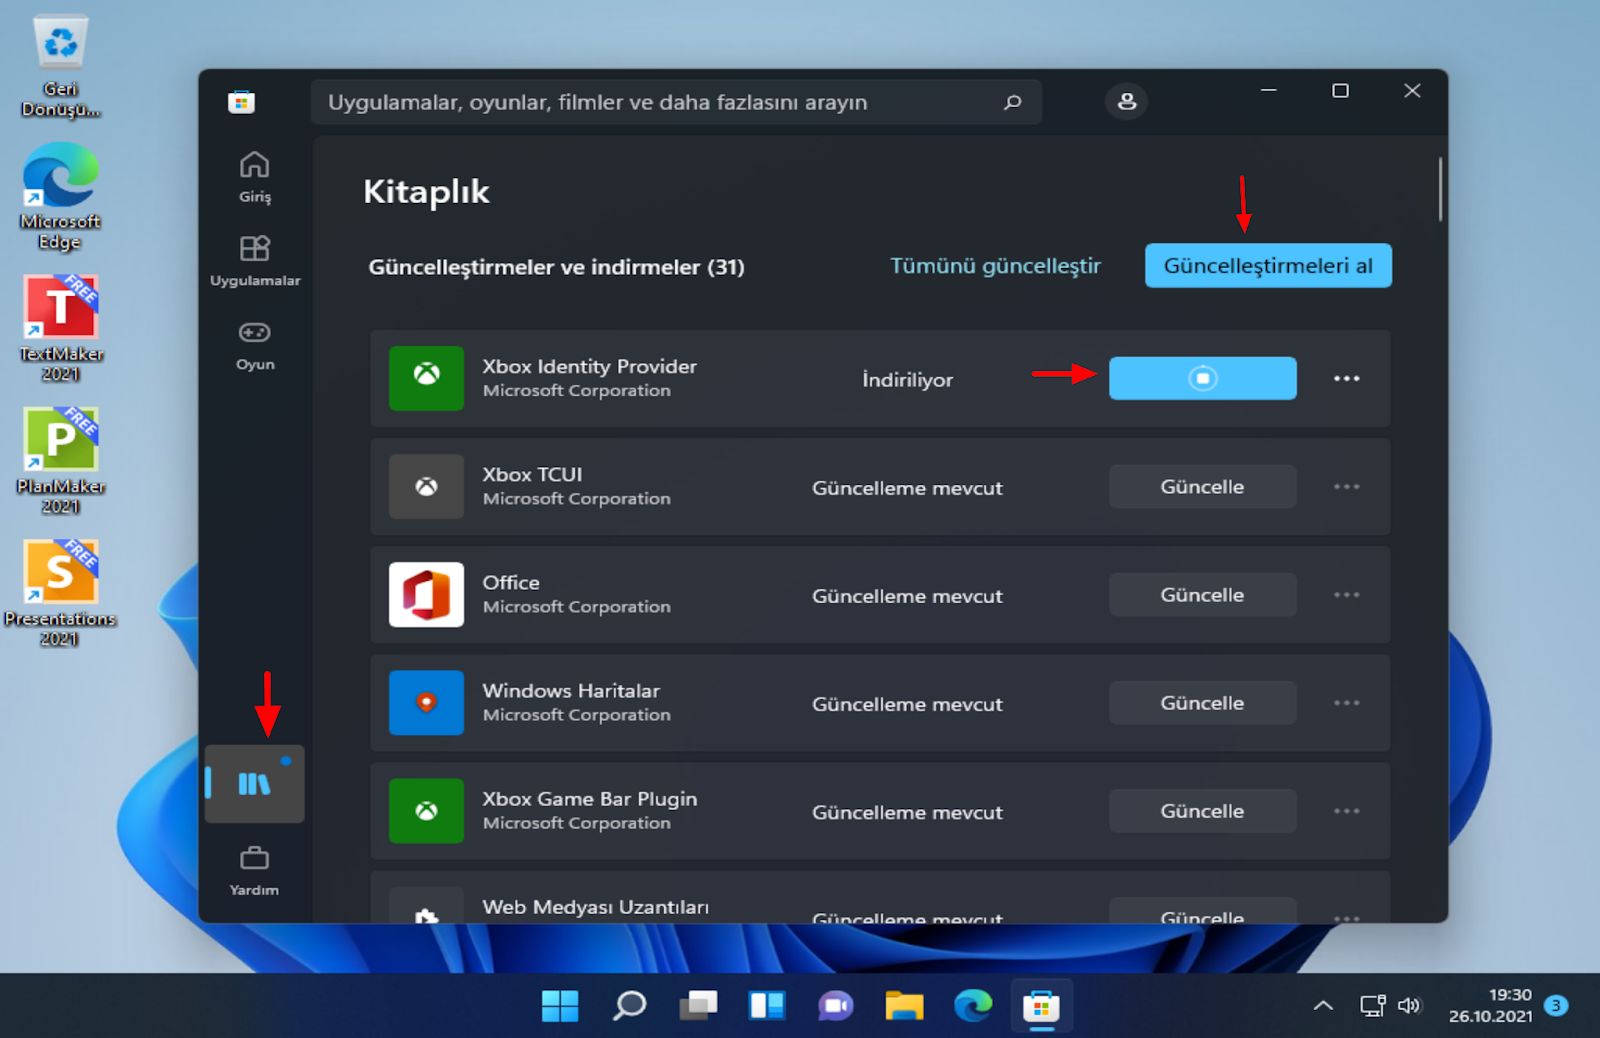Open the Microsoft Store logo icon
This screenshot has height=1038, width=1600.
coord(241,102)
